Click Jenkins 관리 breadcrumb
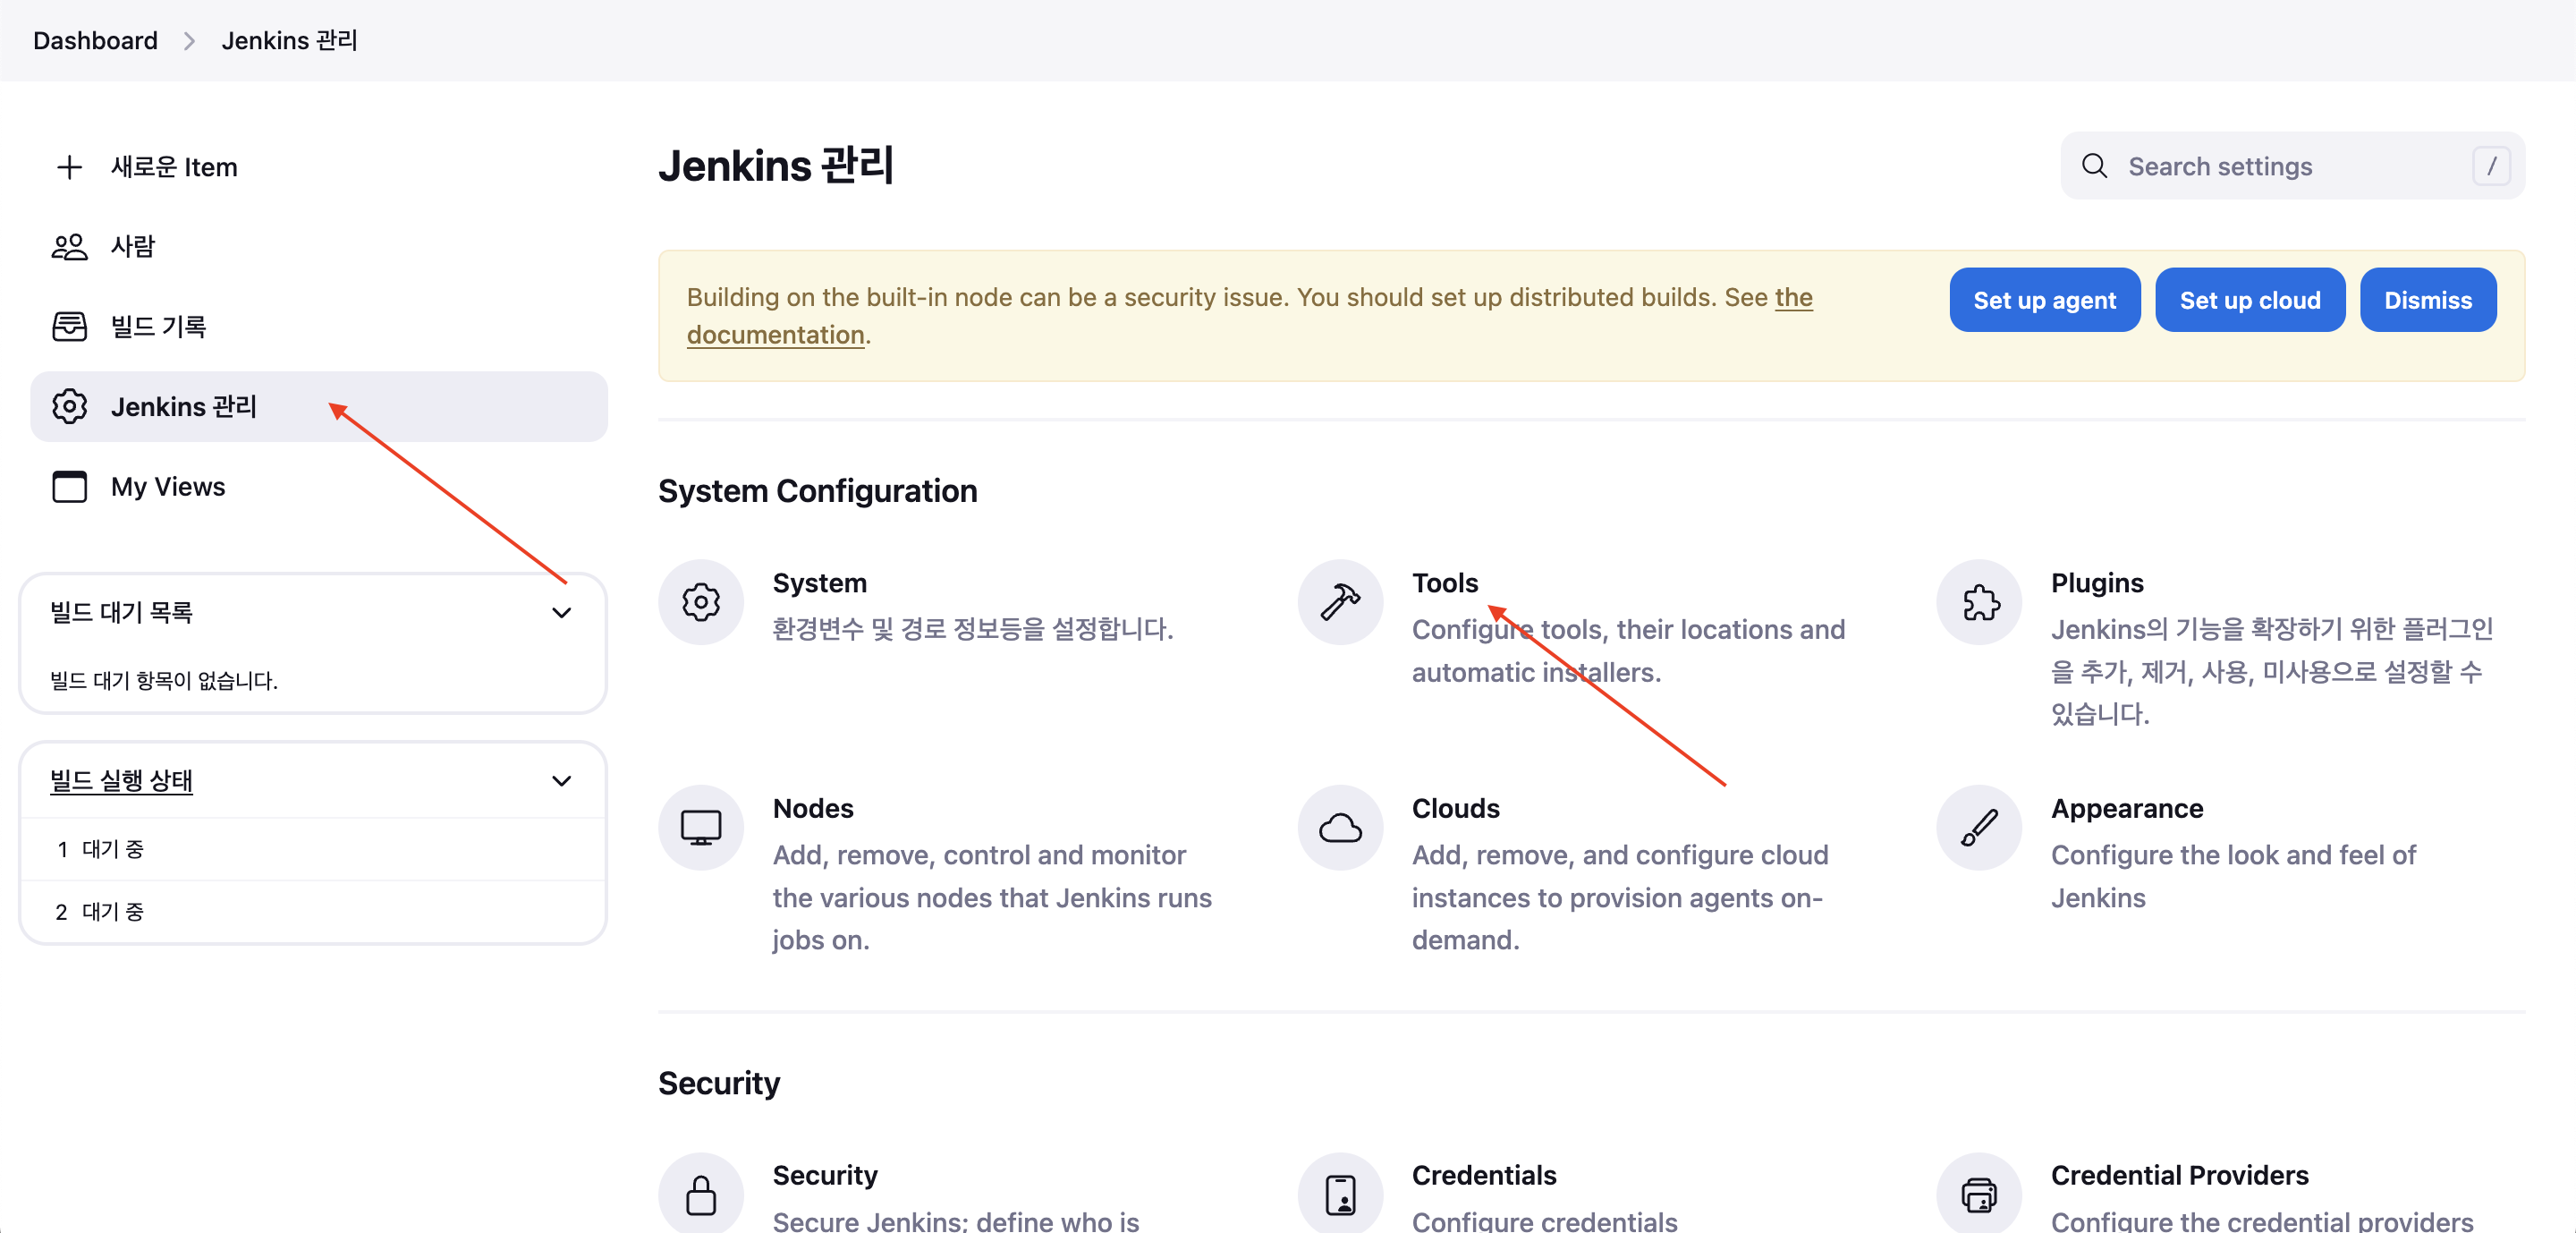 [x=289, y=41]
